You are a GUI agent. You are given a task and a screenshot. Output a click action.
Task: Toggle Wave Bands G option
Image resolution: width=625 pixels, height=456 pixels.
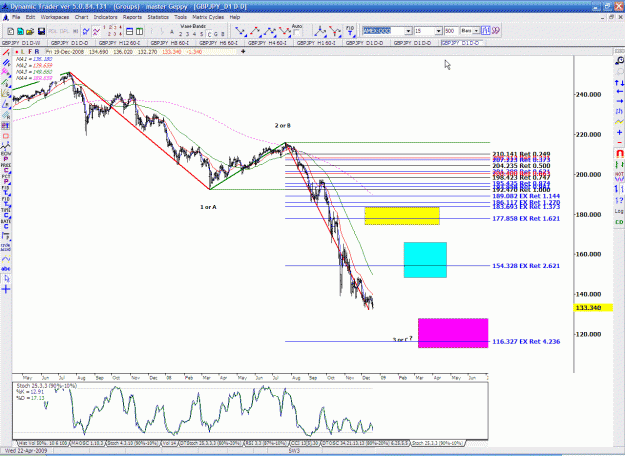(x=216, y=34)
